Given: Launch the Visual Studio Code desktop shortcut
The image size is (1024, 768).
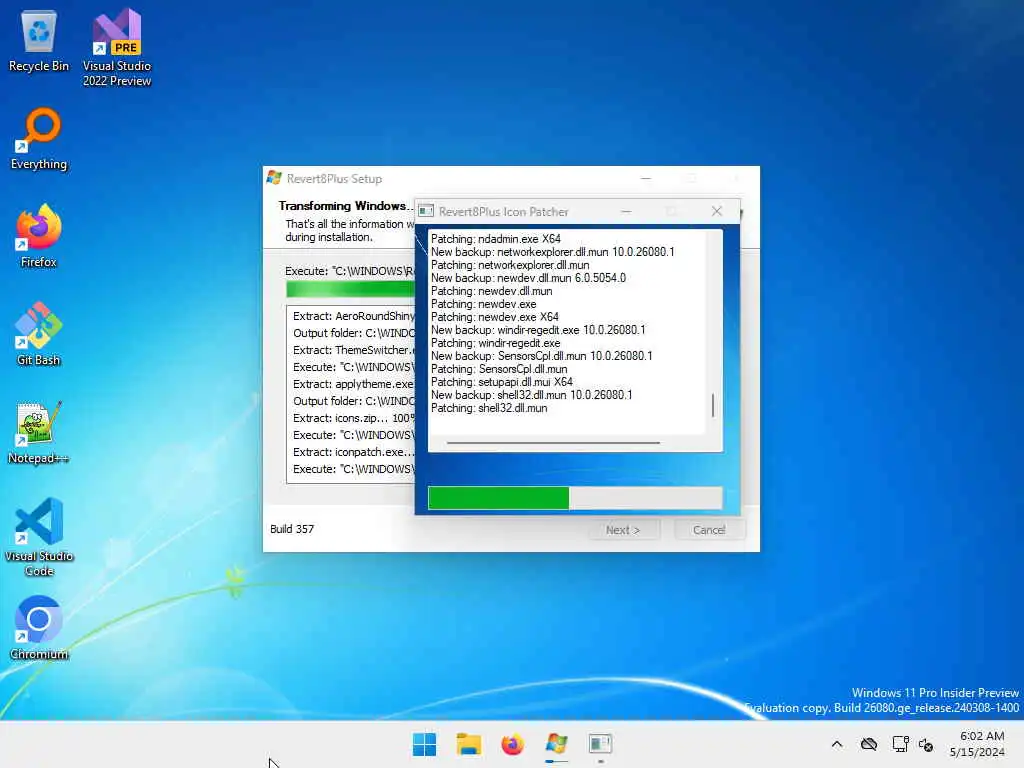Looking at the screenshot, I should point(39,537).
